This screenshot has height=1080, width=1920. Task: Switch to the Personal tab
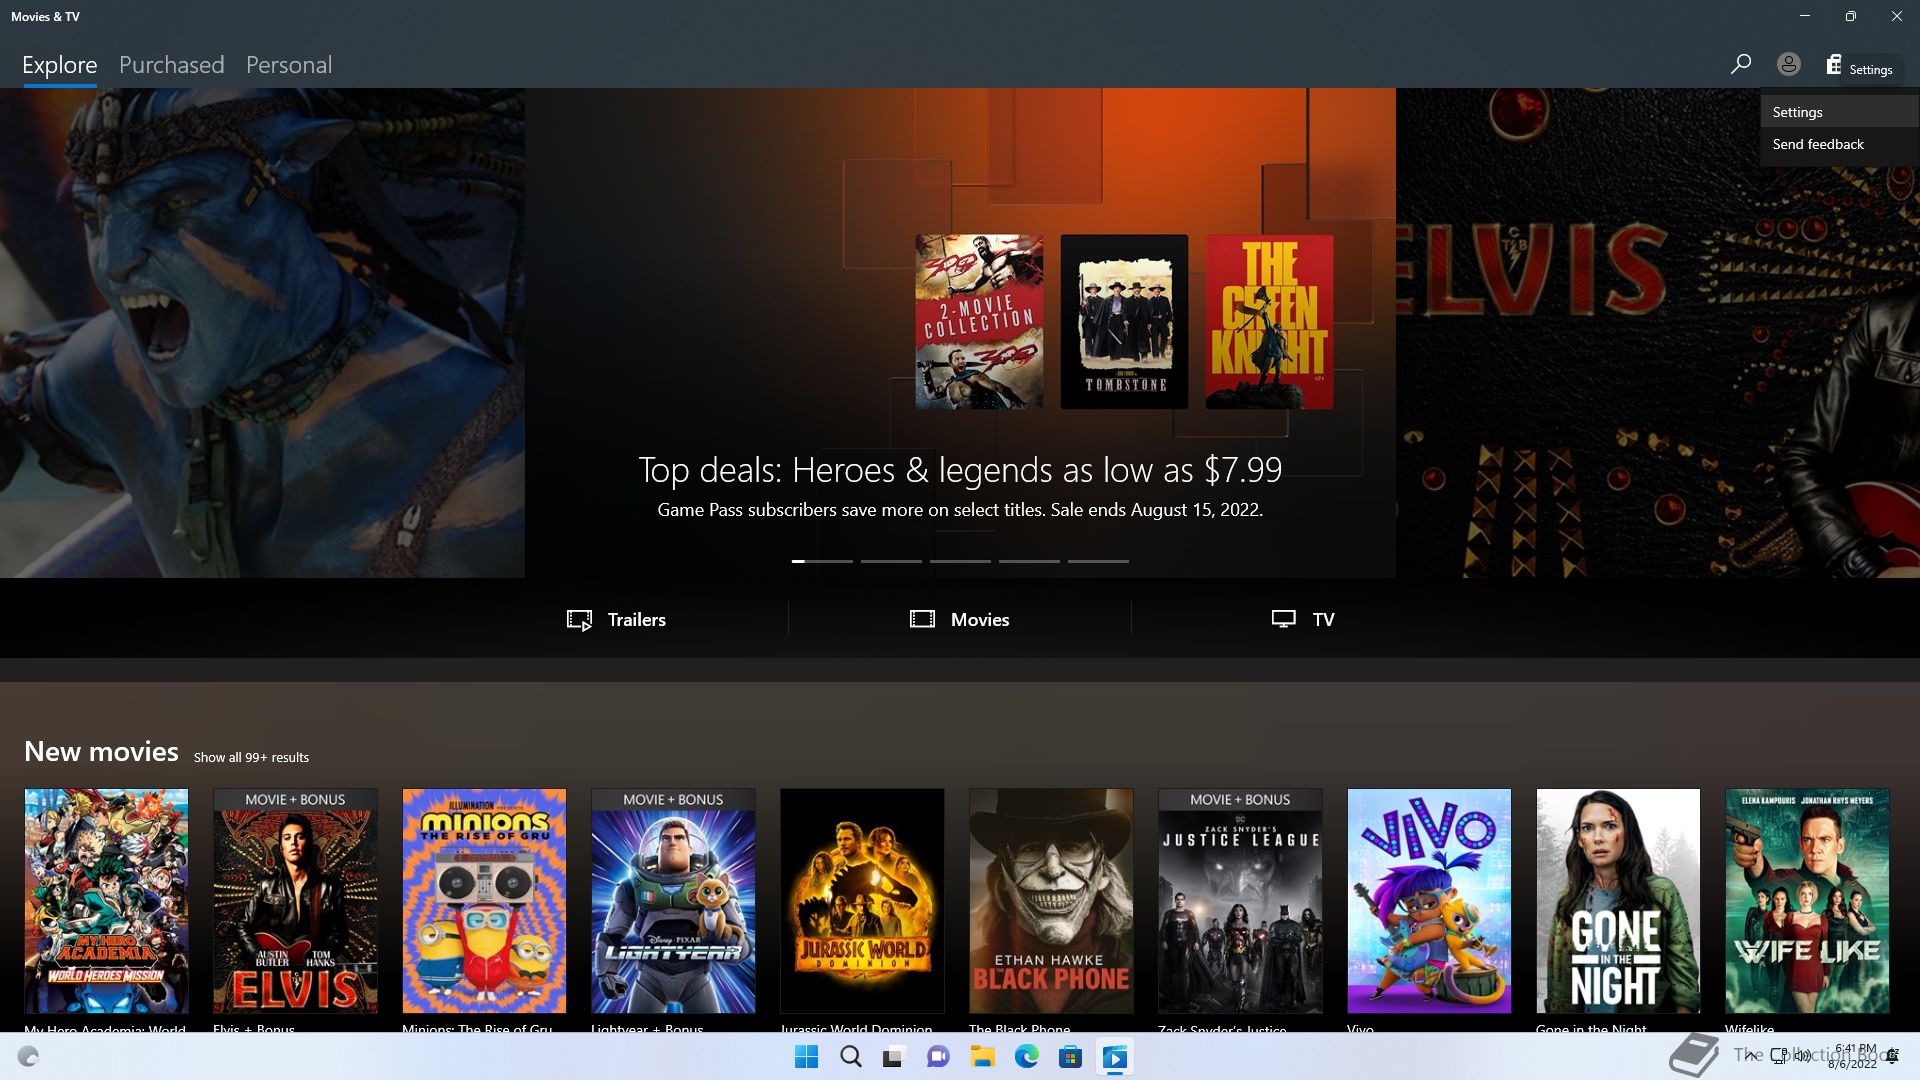[288, 65]
